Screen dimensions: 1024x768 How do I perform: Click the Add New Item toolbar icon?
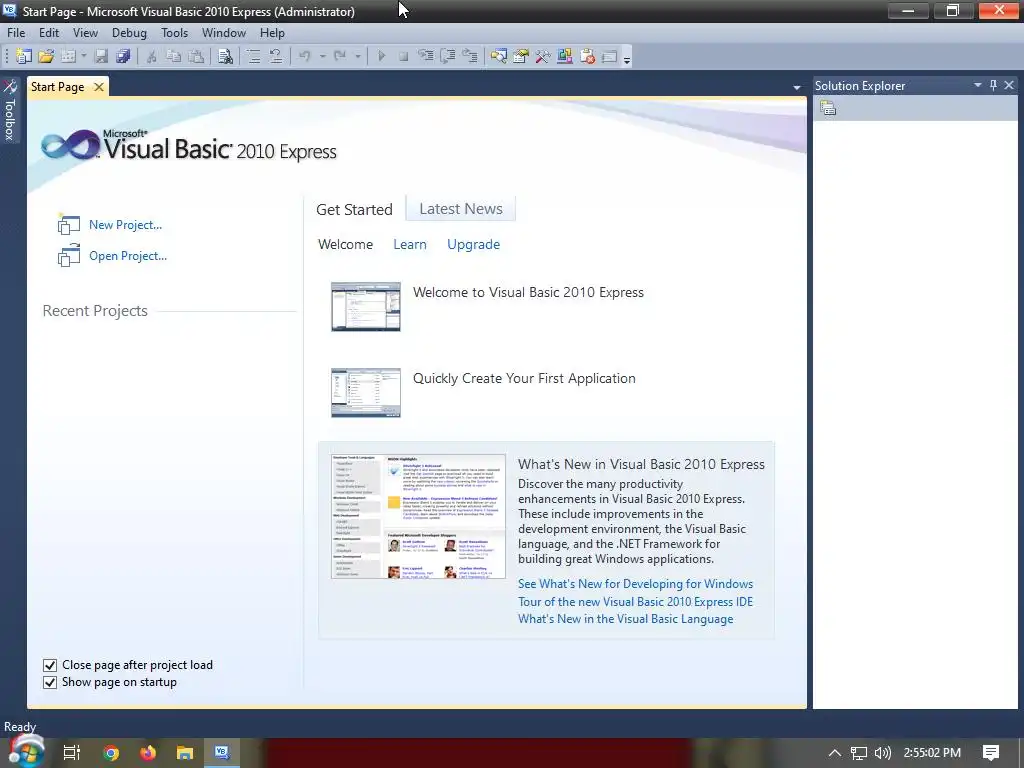pyautogui.click(x=68, y=56)
